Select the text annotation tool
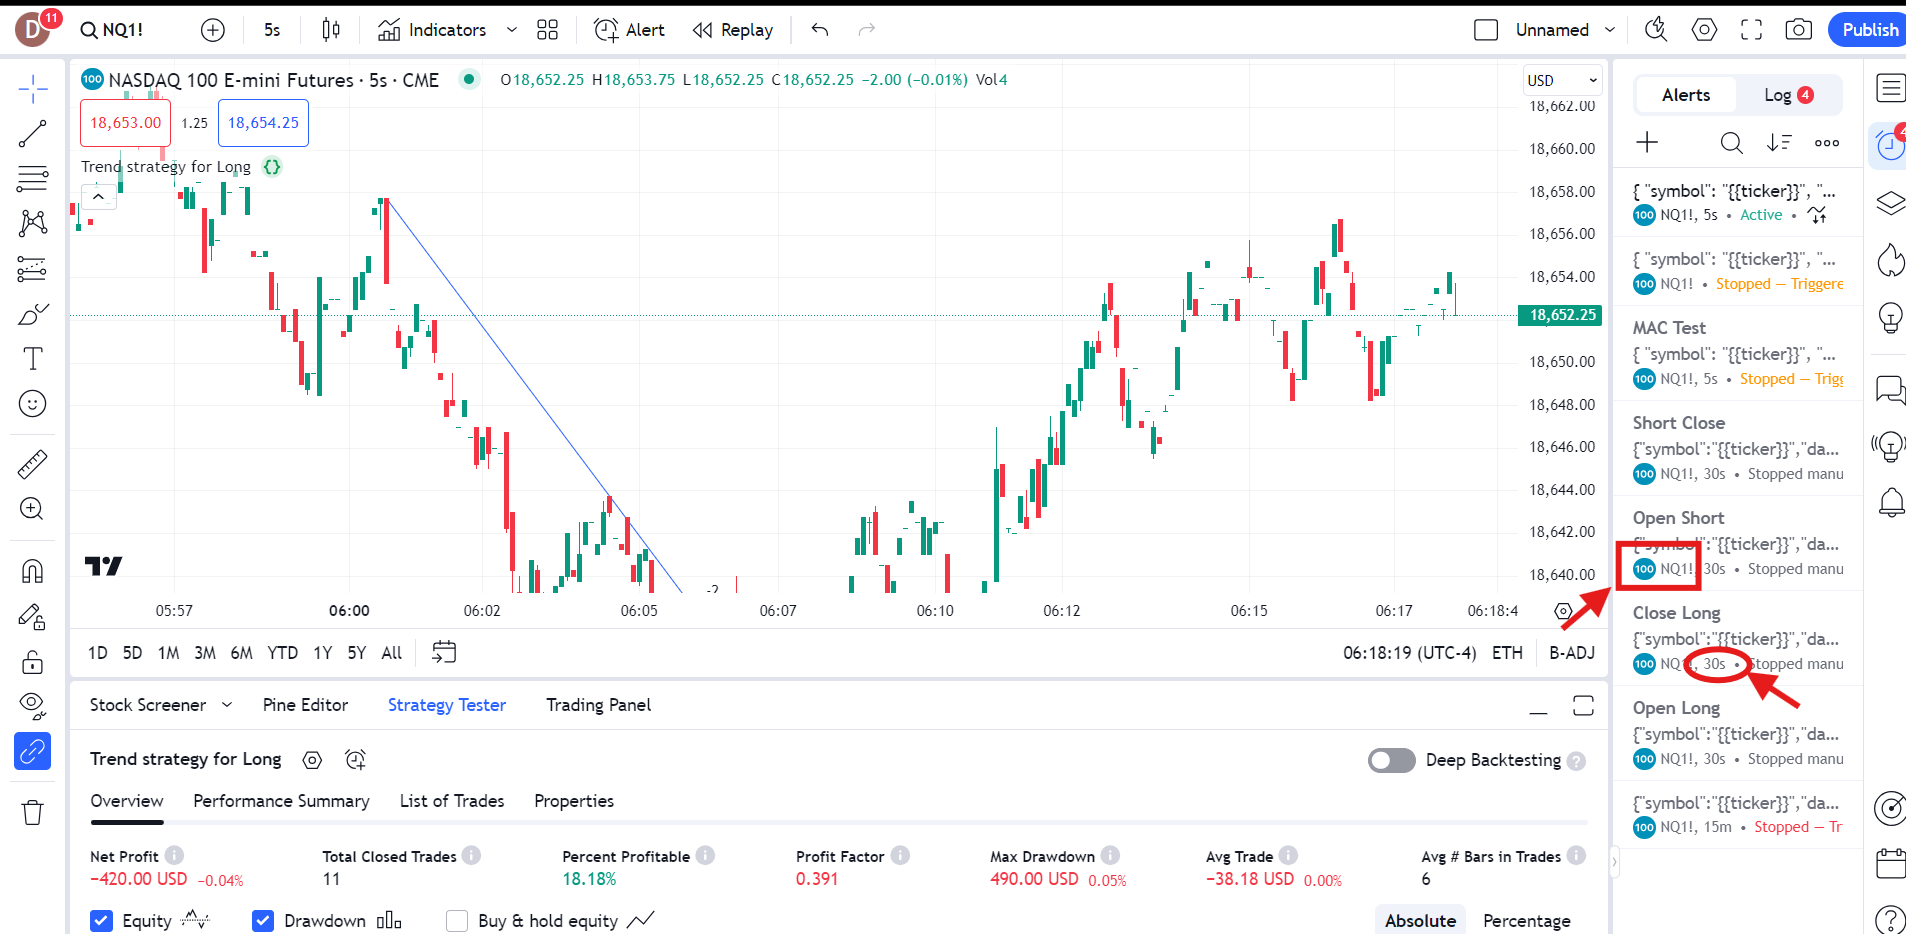 (32, 359)
